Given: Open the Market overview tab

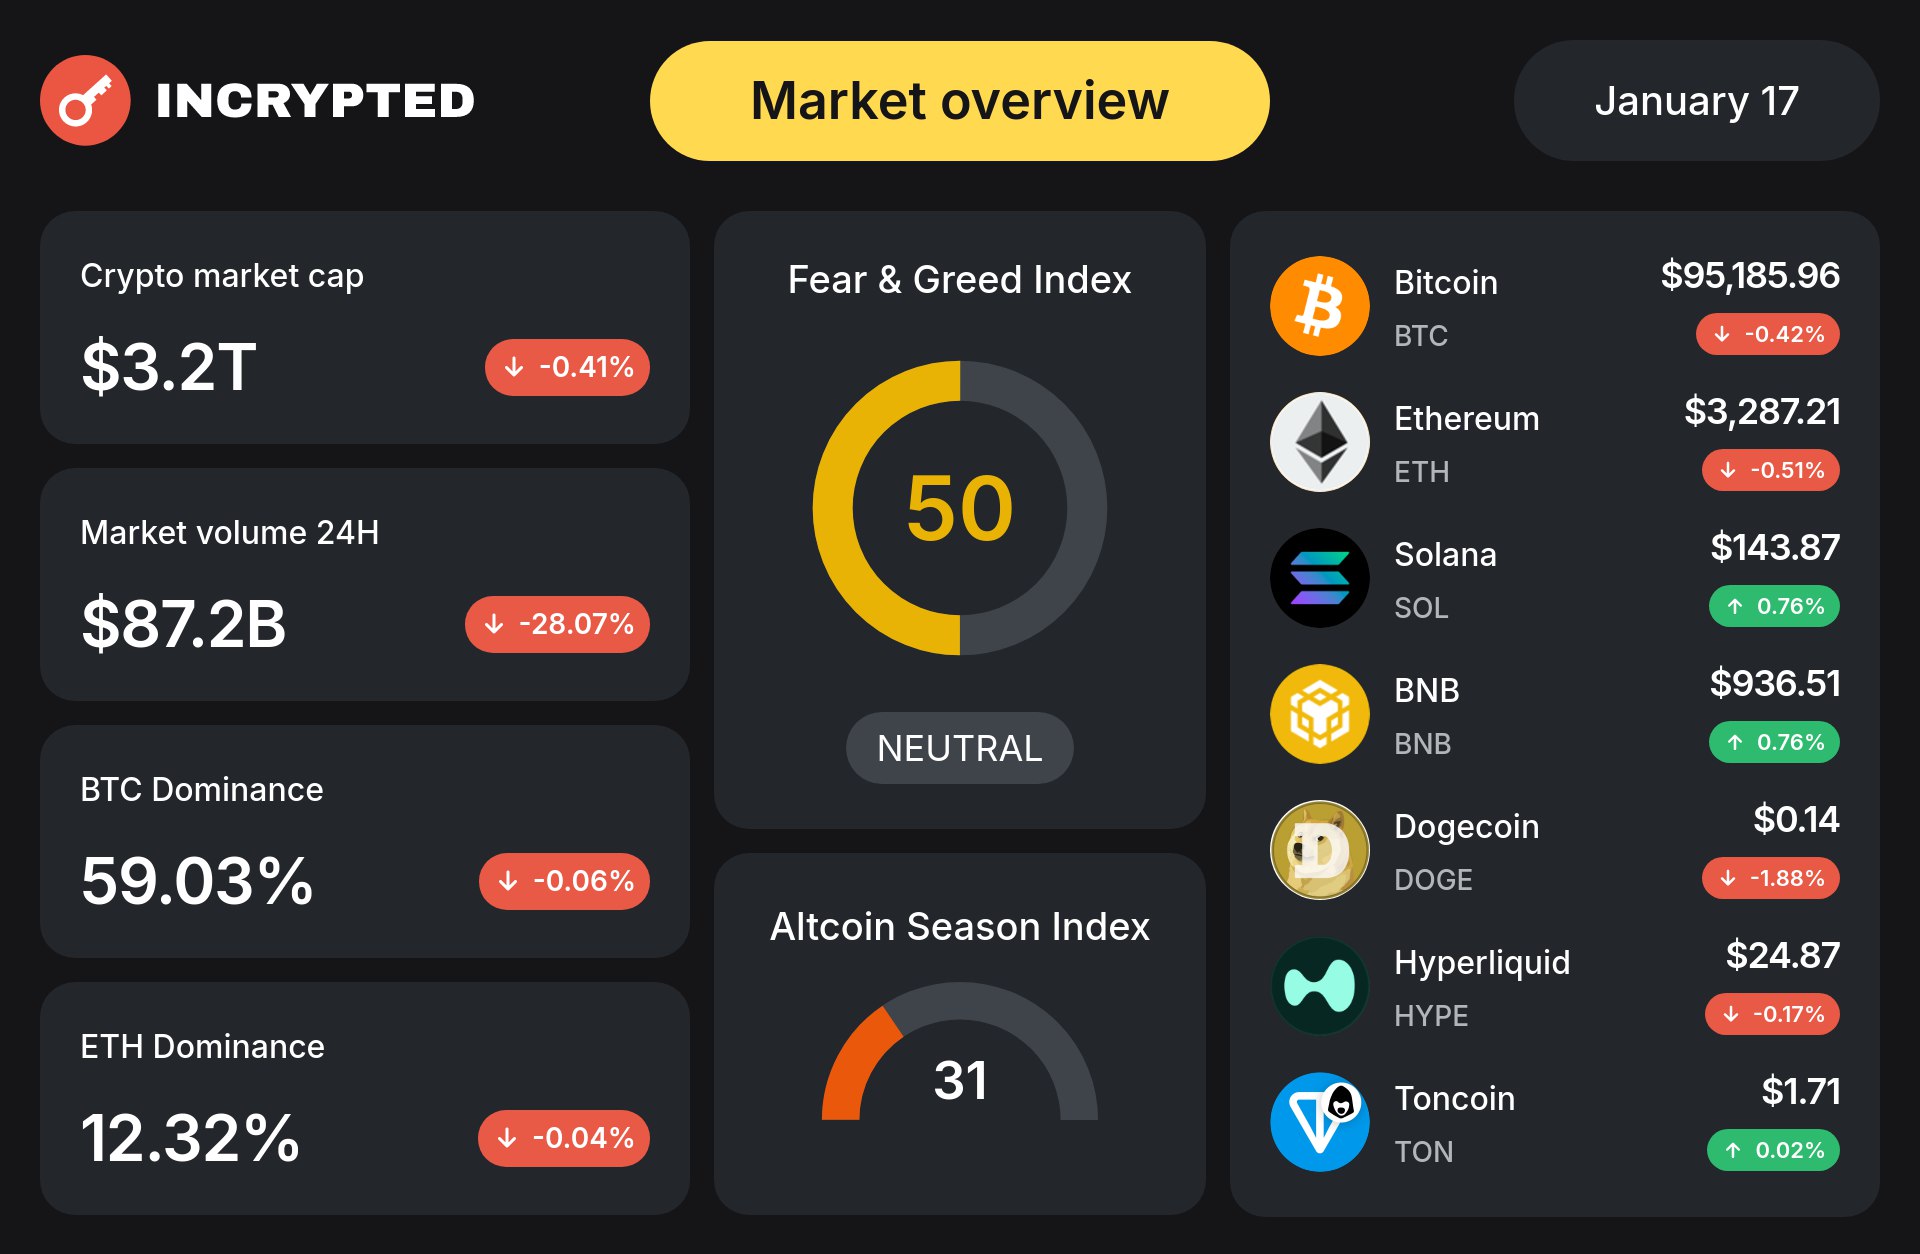Looking at the screenshot, I should point(959,101).
